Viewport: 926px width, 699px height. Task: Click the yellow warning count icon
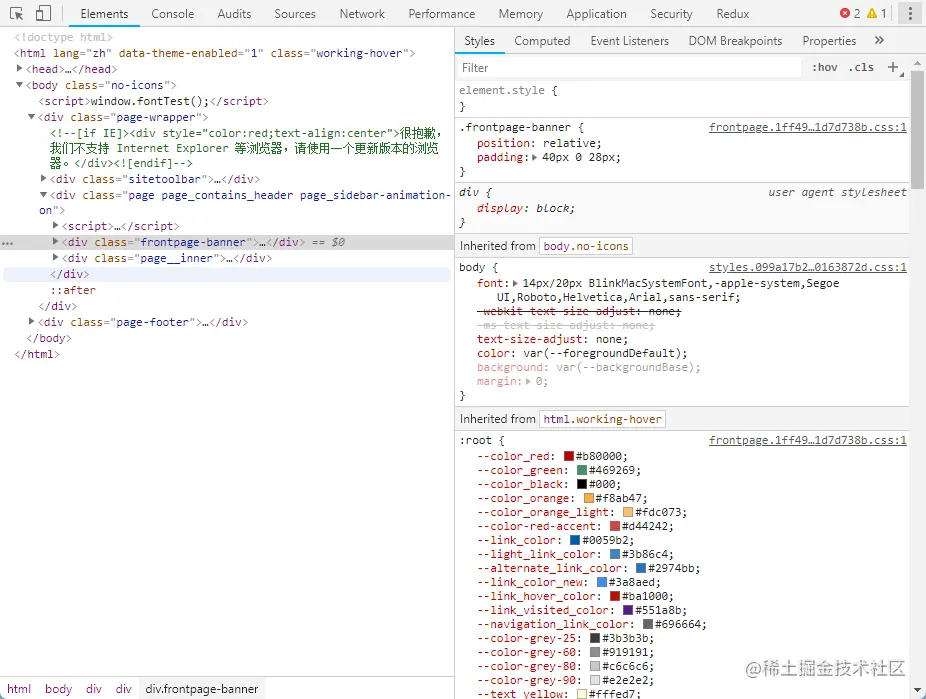pyautogui.click(x=872, y=13)
